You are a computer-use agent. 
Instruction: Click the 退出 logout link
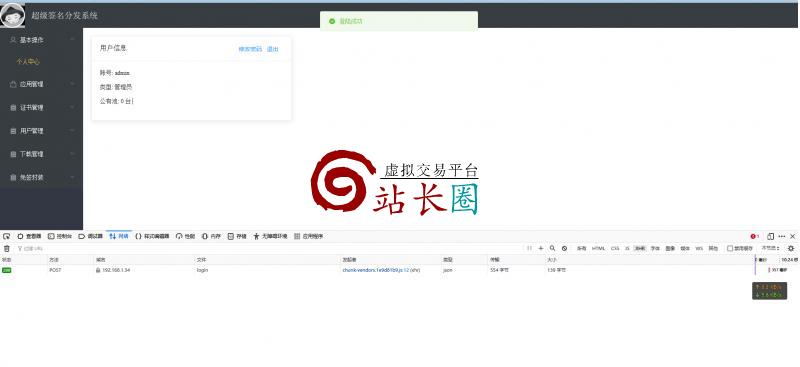pos(273,50)
